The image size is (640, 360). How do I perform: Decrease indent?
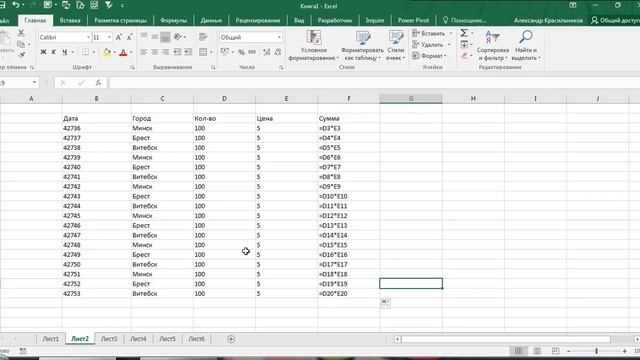[x=178, y=52]
